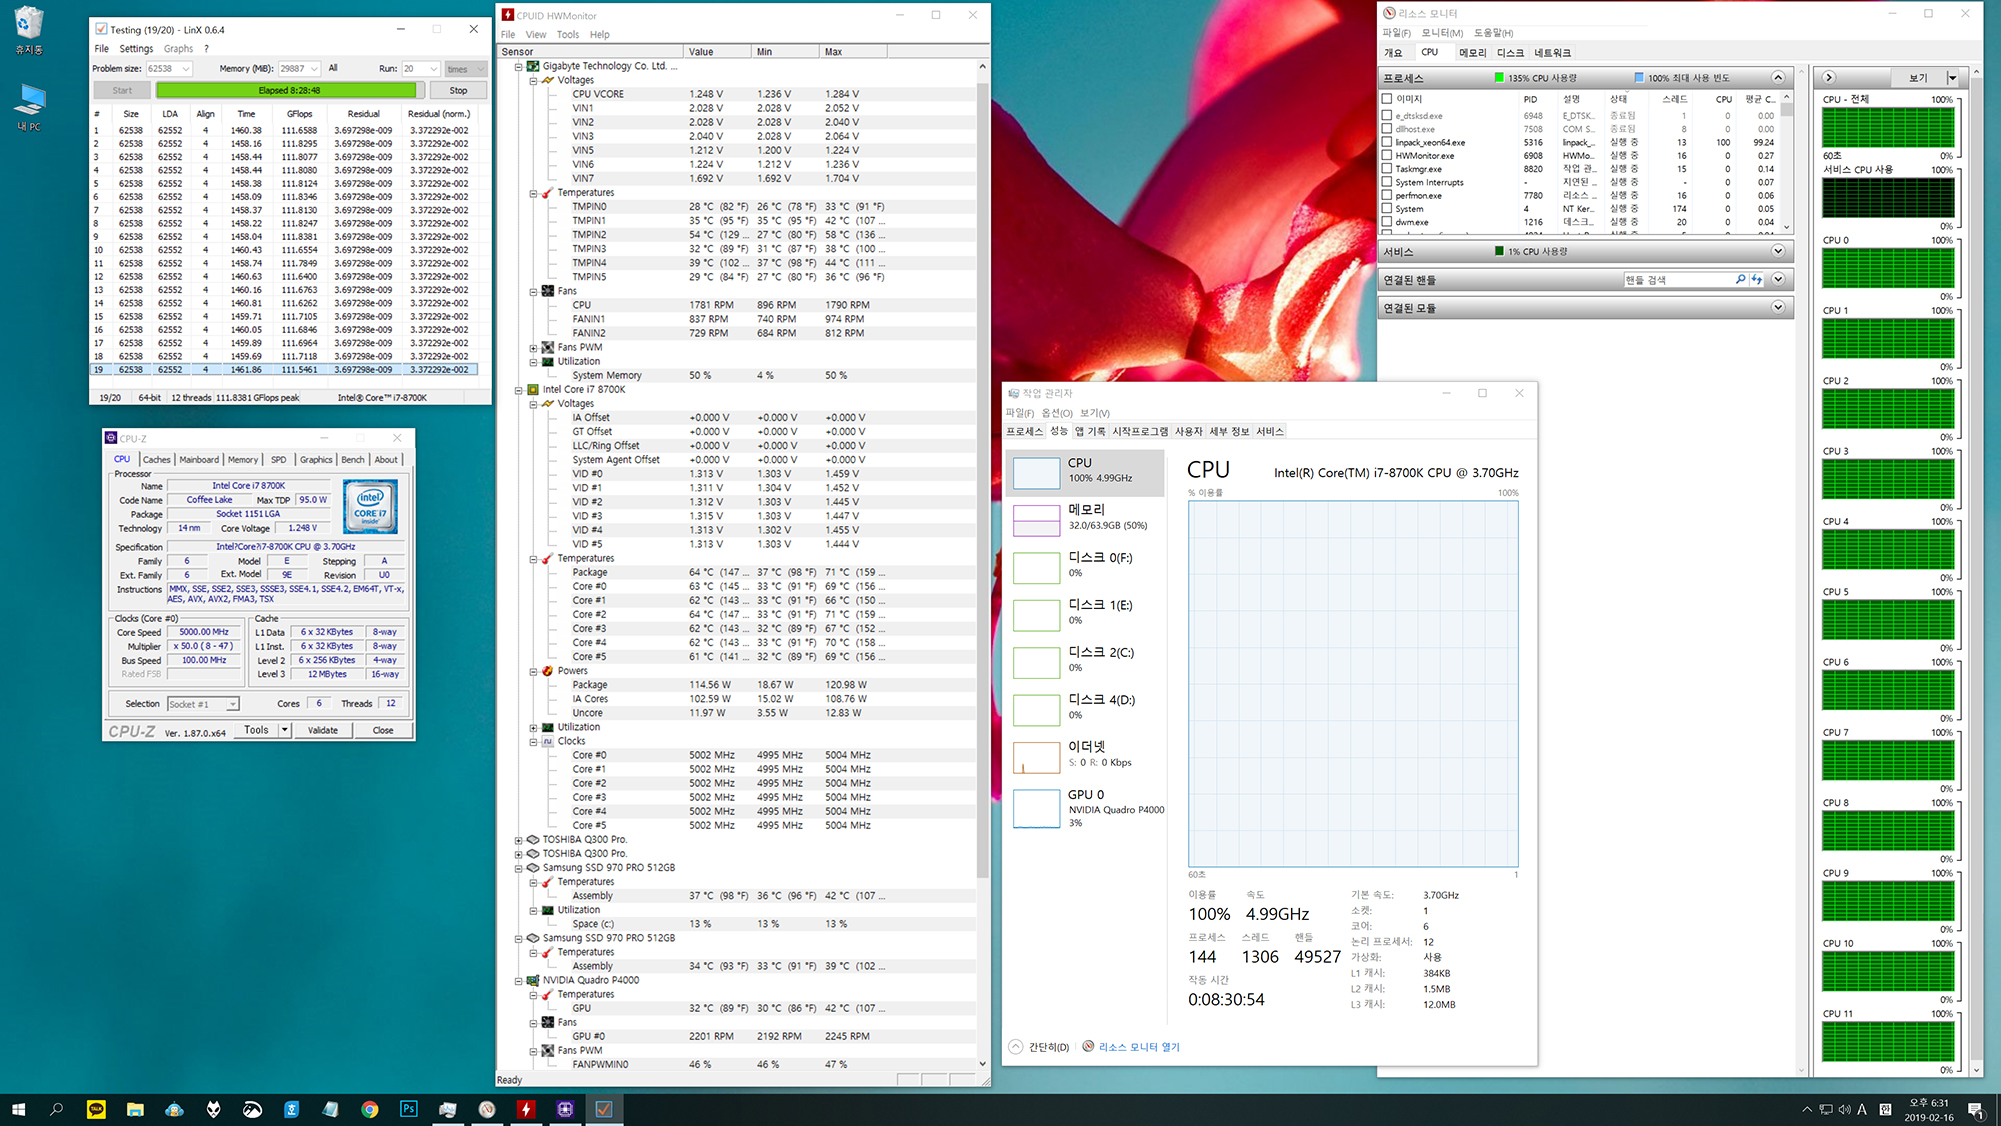Open File Explorer from the taskbar

[135, 1109]
